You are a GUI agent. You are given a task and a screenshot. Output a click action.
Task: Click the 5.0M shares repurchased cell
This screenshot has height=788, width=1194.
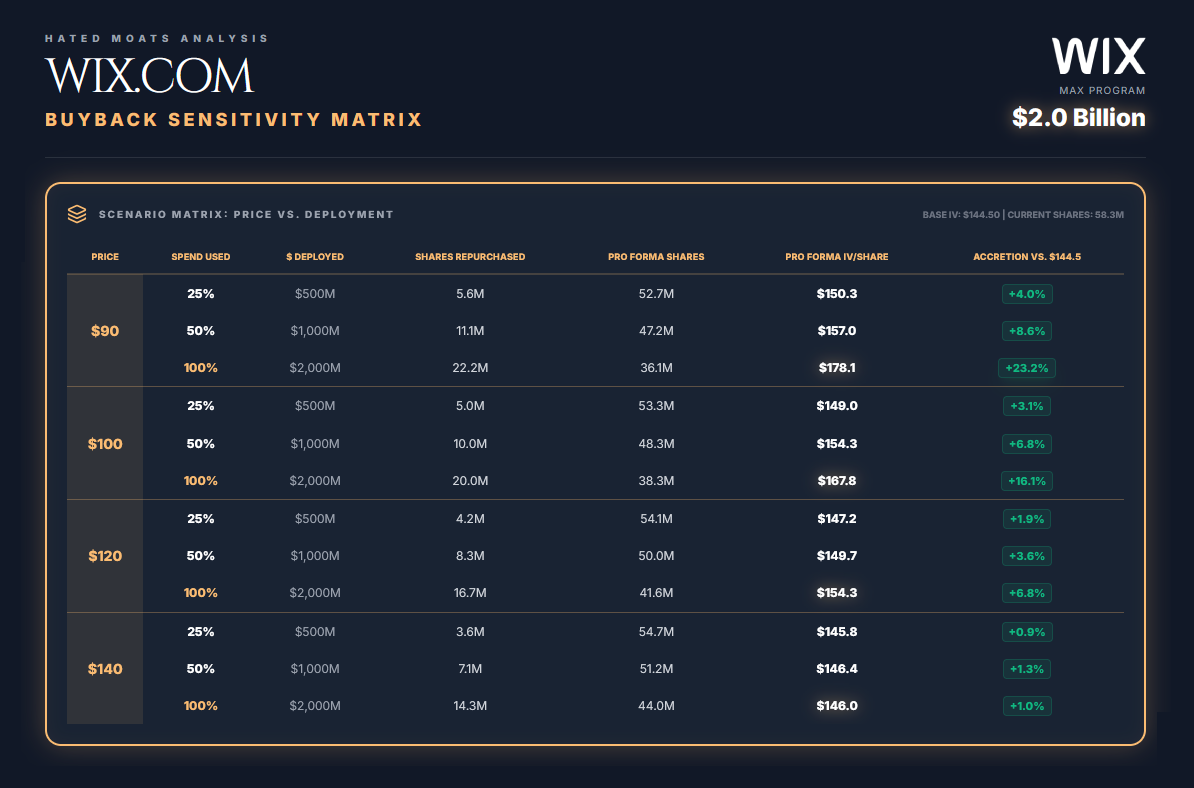(x=470, y=406)
